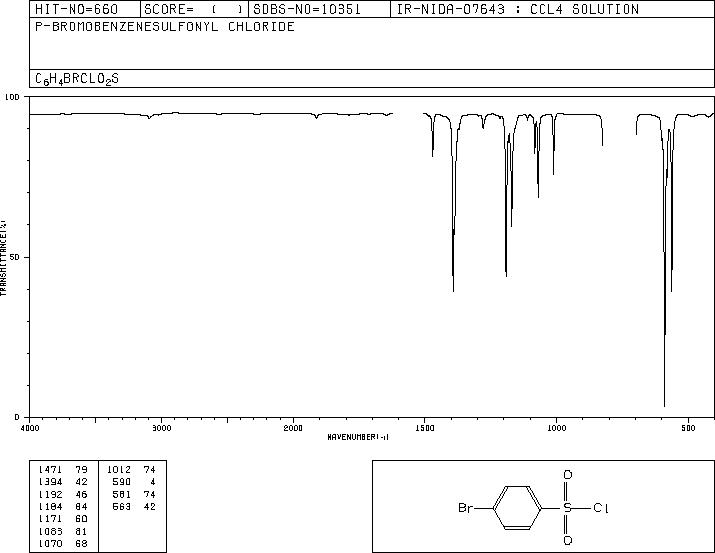Click the 1192 entry in the peak table
715x553 pixels.
pos(51,494)
